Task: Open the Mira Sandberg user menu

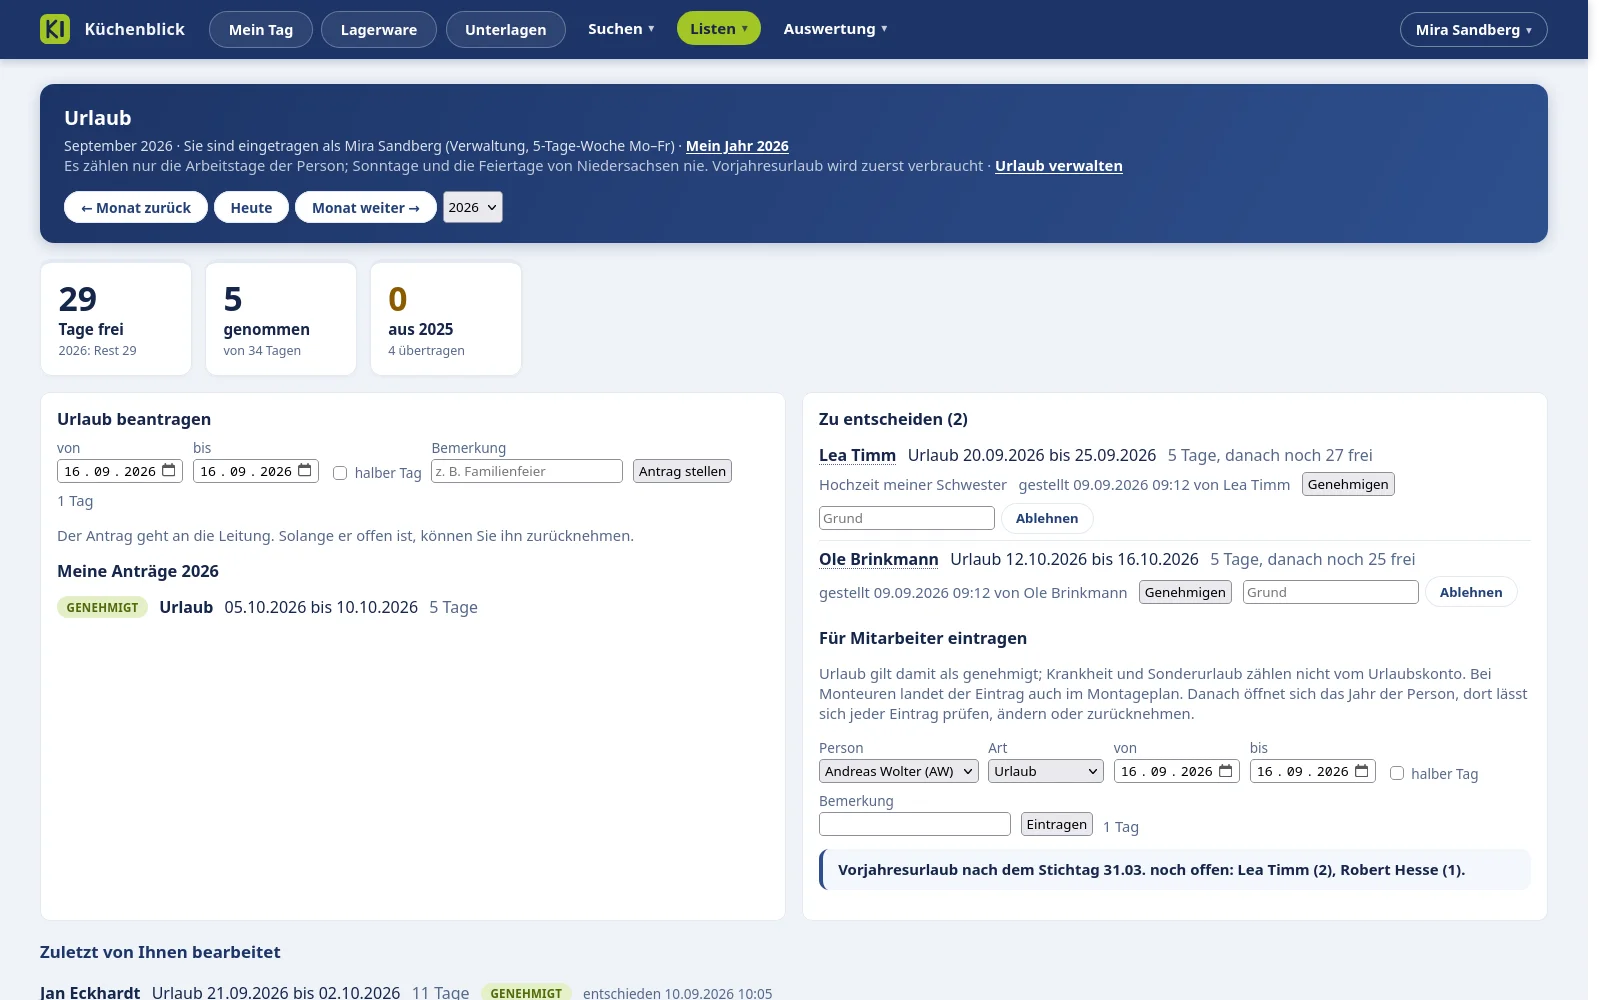Action: pos(1474,30)
